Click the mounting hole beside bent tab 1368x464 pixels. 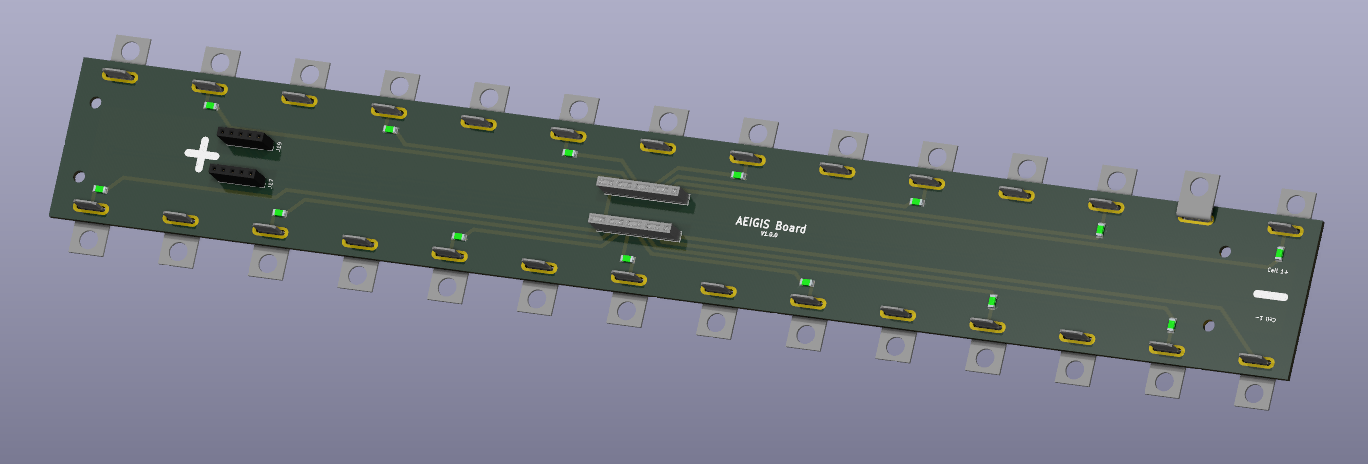[1225, 251]
